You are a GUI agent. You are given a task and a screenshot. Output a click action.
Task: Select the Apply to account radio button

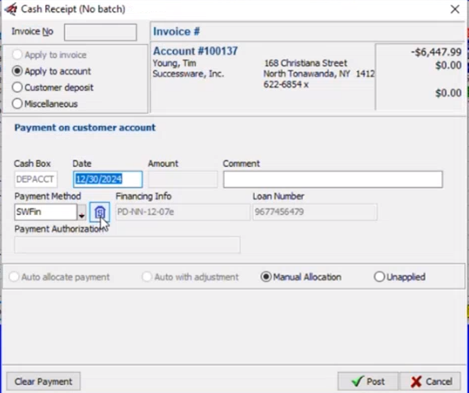point(52,71)
